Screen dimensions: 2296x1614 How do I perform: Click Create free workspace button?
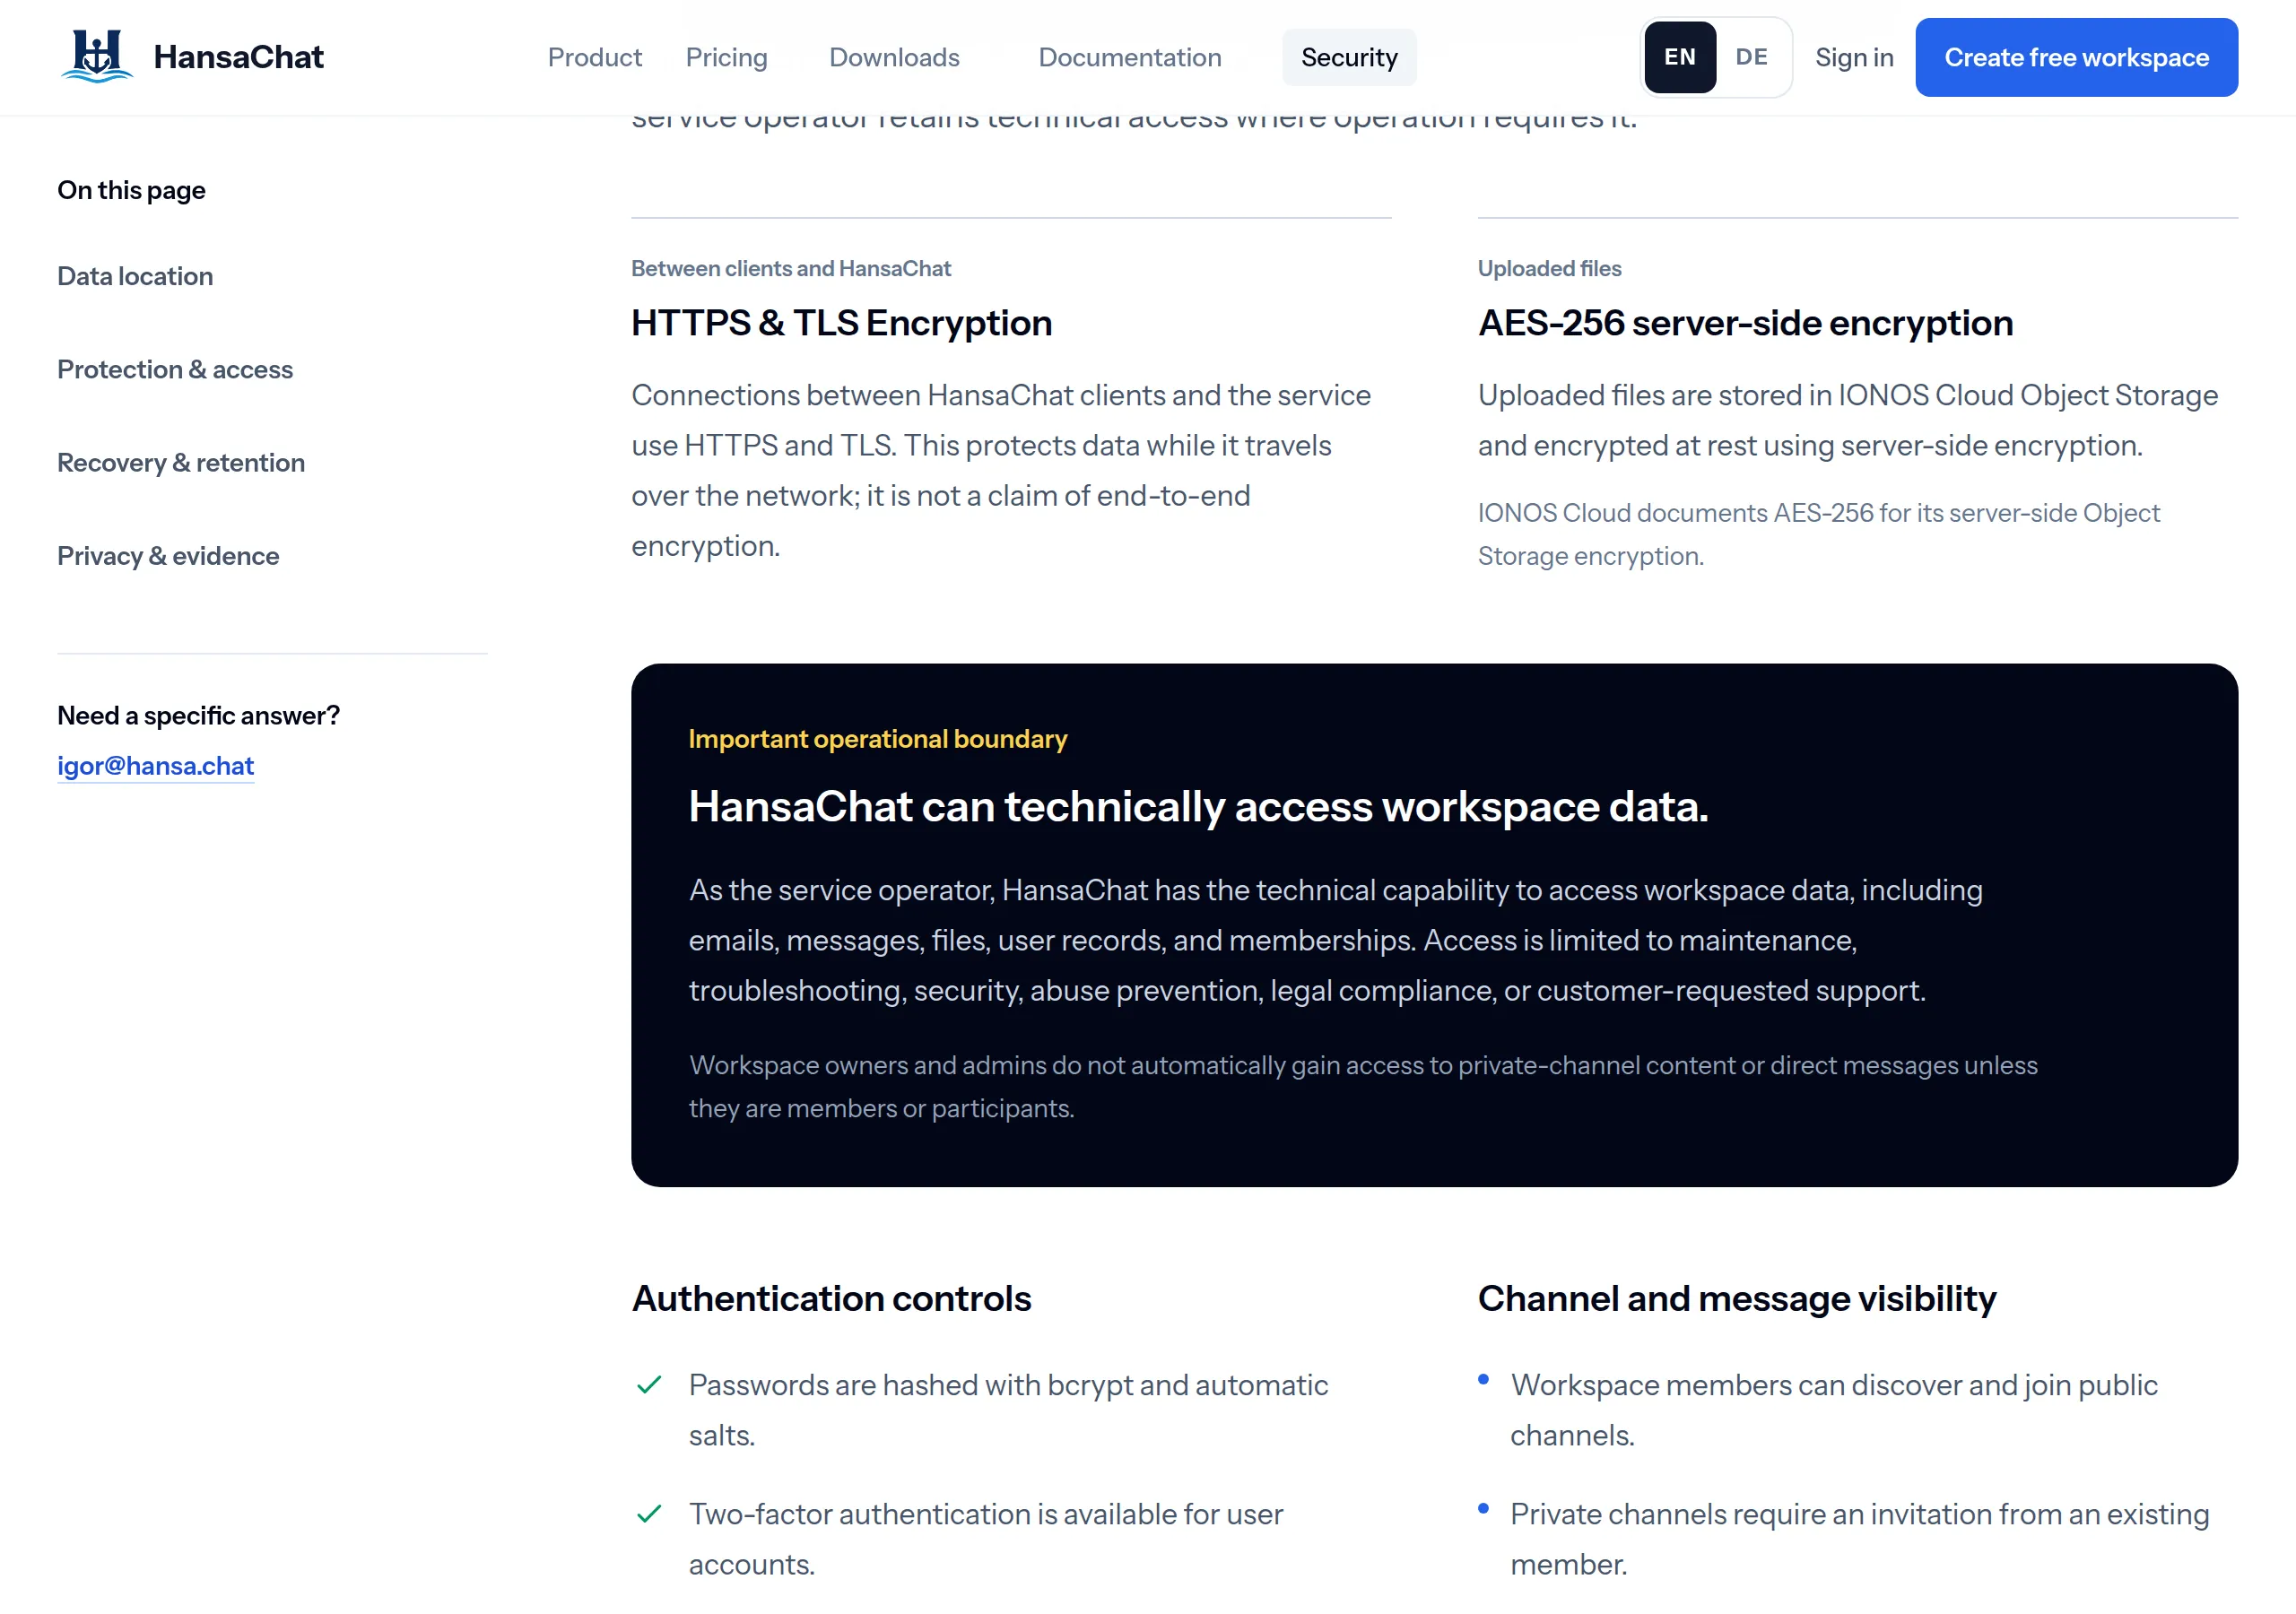click(x=2076, y=57)
